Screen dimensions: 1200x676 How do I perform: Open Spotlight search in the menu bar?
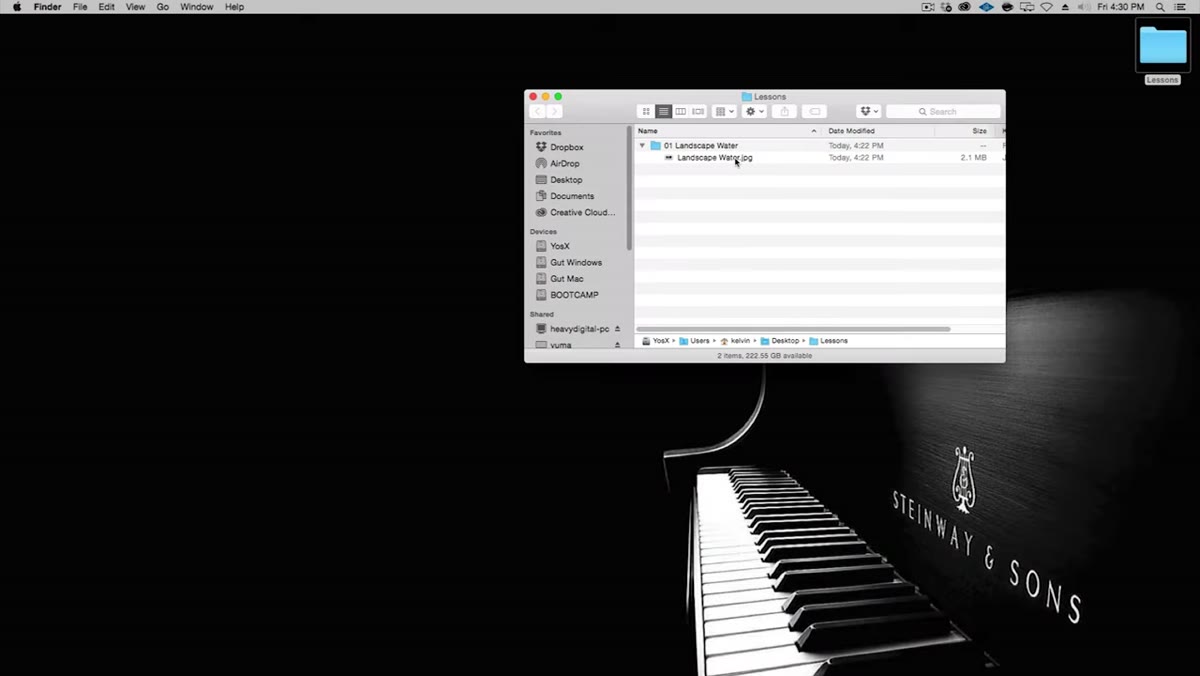[x=1160, y=7]
